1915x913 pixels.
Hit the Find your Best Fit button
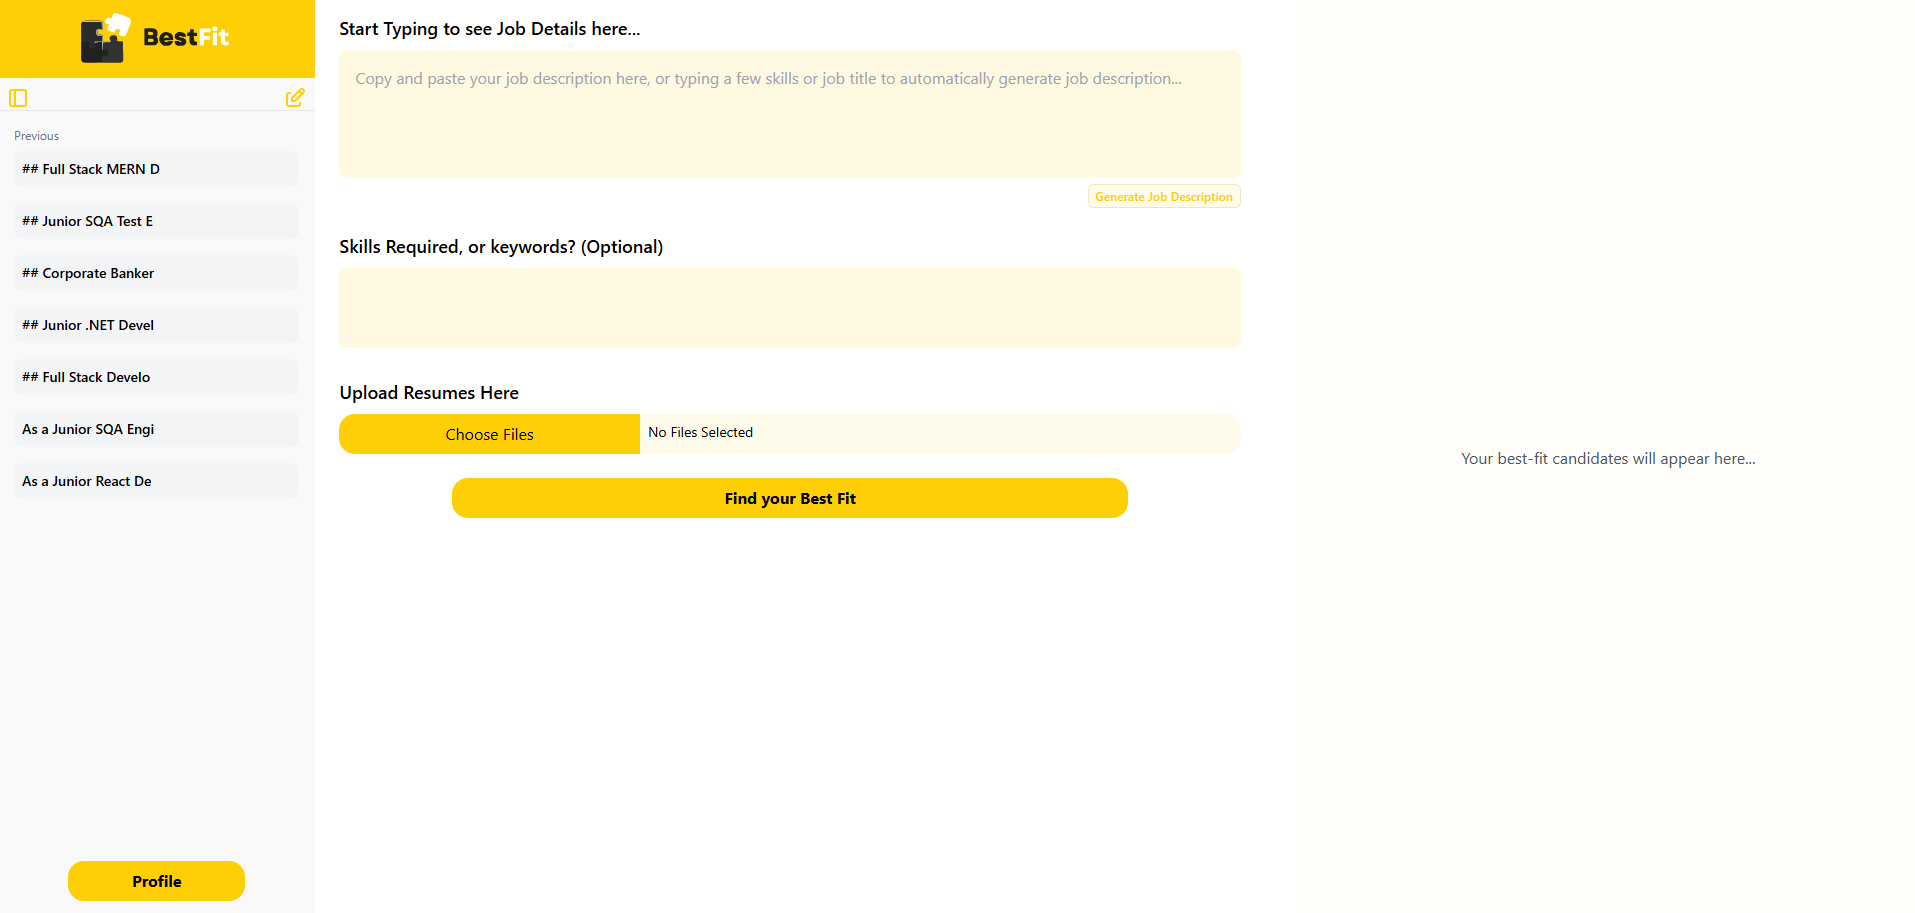789,498
